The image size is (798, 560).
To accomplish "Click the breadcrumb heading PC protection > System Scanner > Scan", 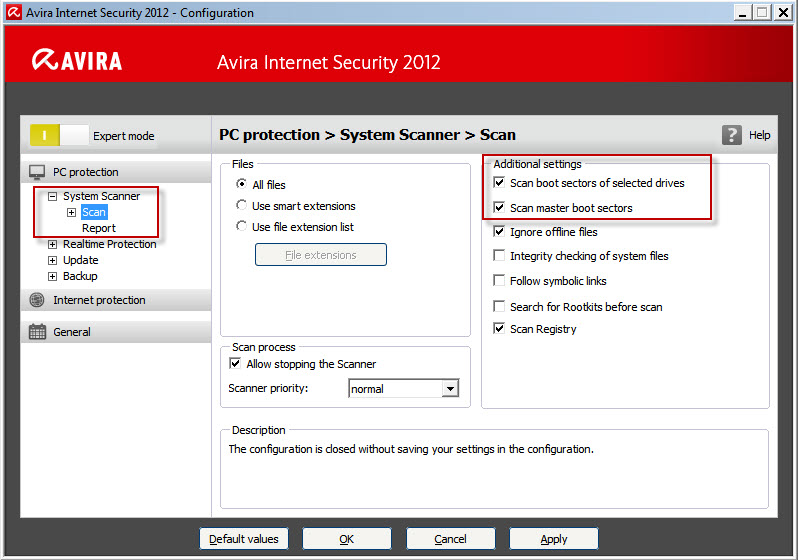I will tap(367, 135).
